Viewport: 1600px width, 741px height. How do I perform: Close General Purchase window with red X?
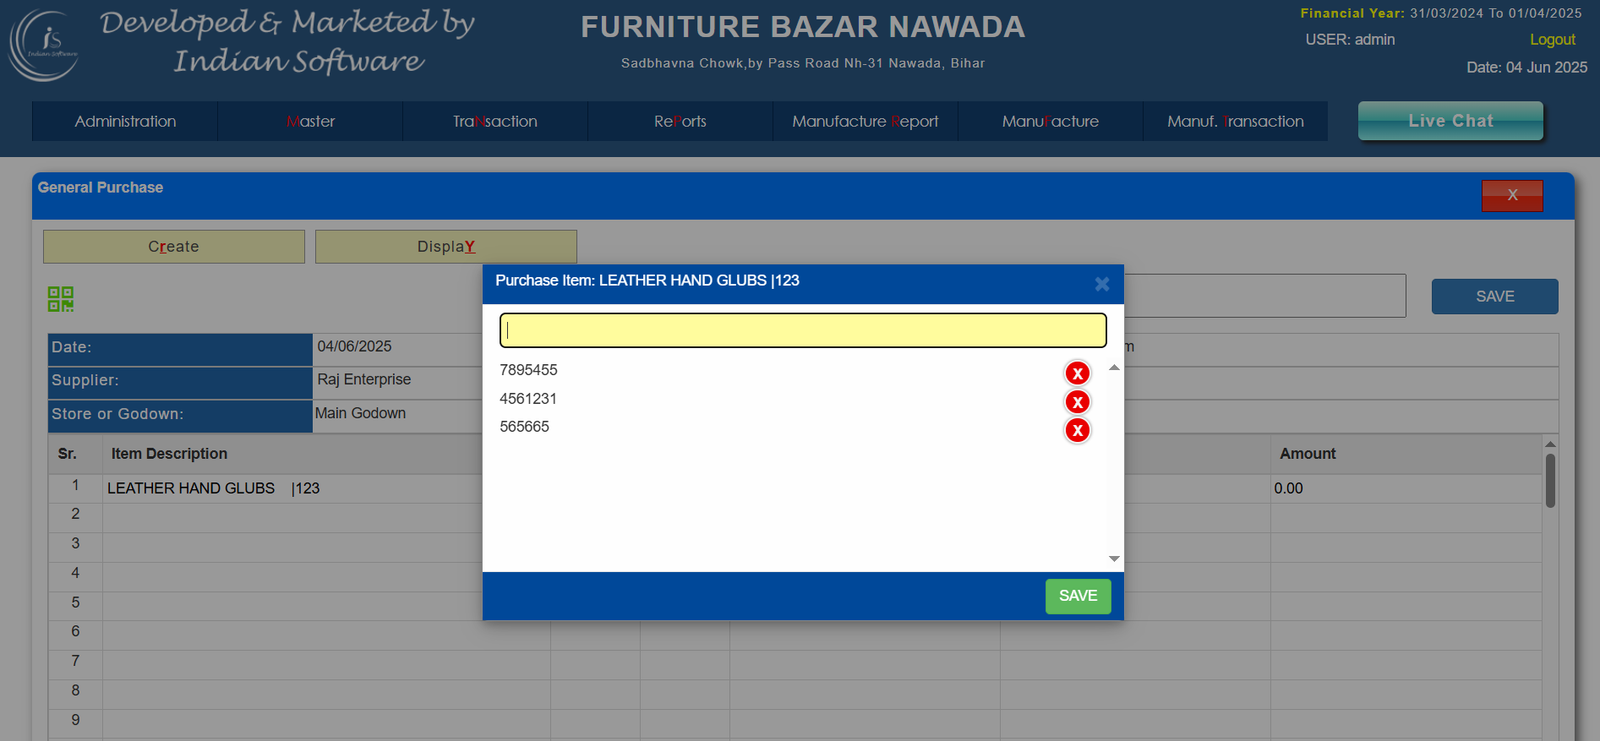coord(1511,195)
